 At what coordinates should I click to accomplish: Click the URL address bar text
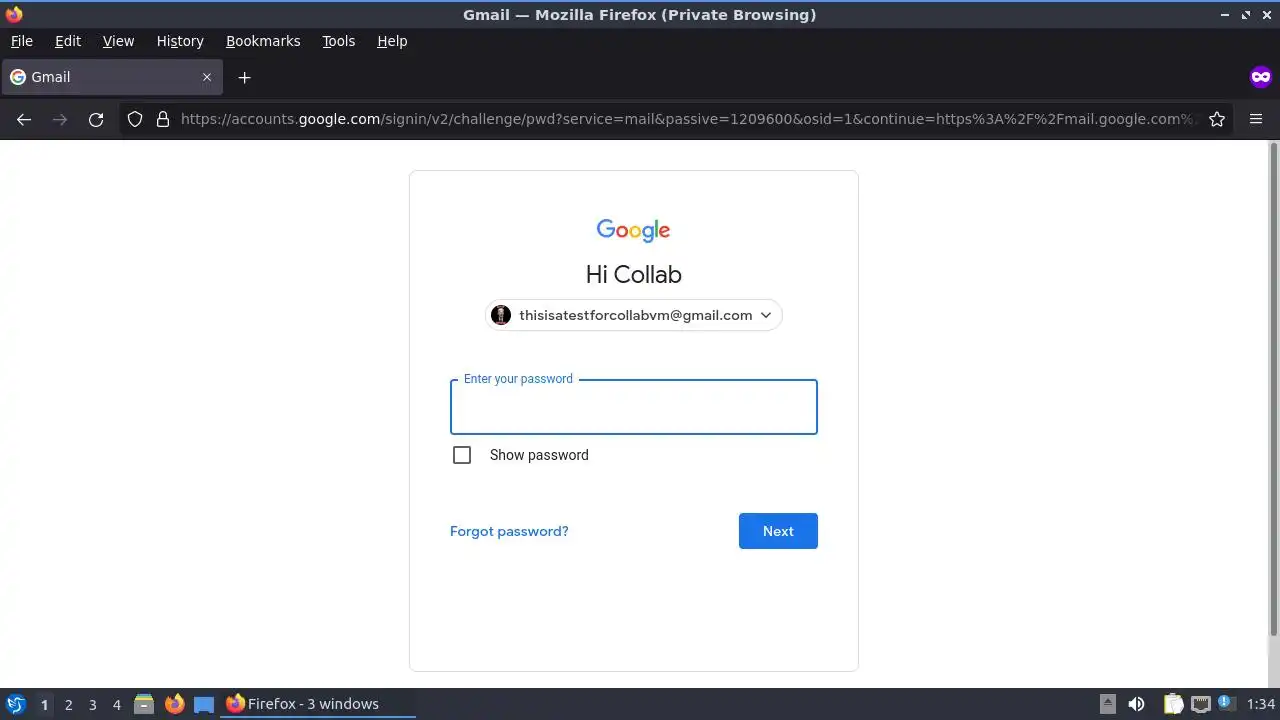coord(688,119)
